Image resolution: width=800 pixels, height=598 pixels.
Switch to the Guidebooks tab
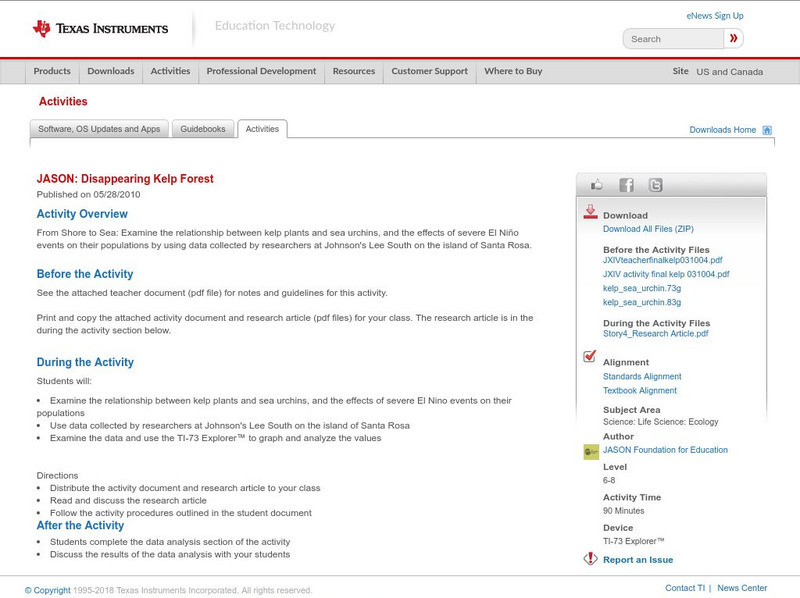203,129
